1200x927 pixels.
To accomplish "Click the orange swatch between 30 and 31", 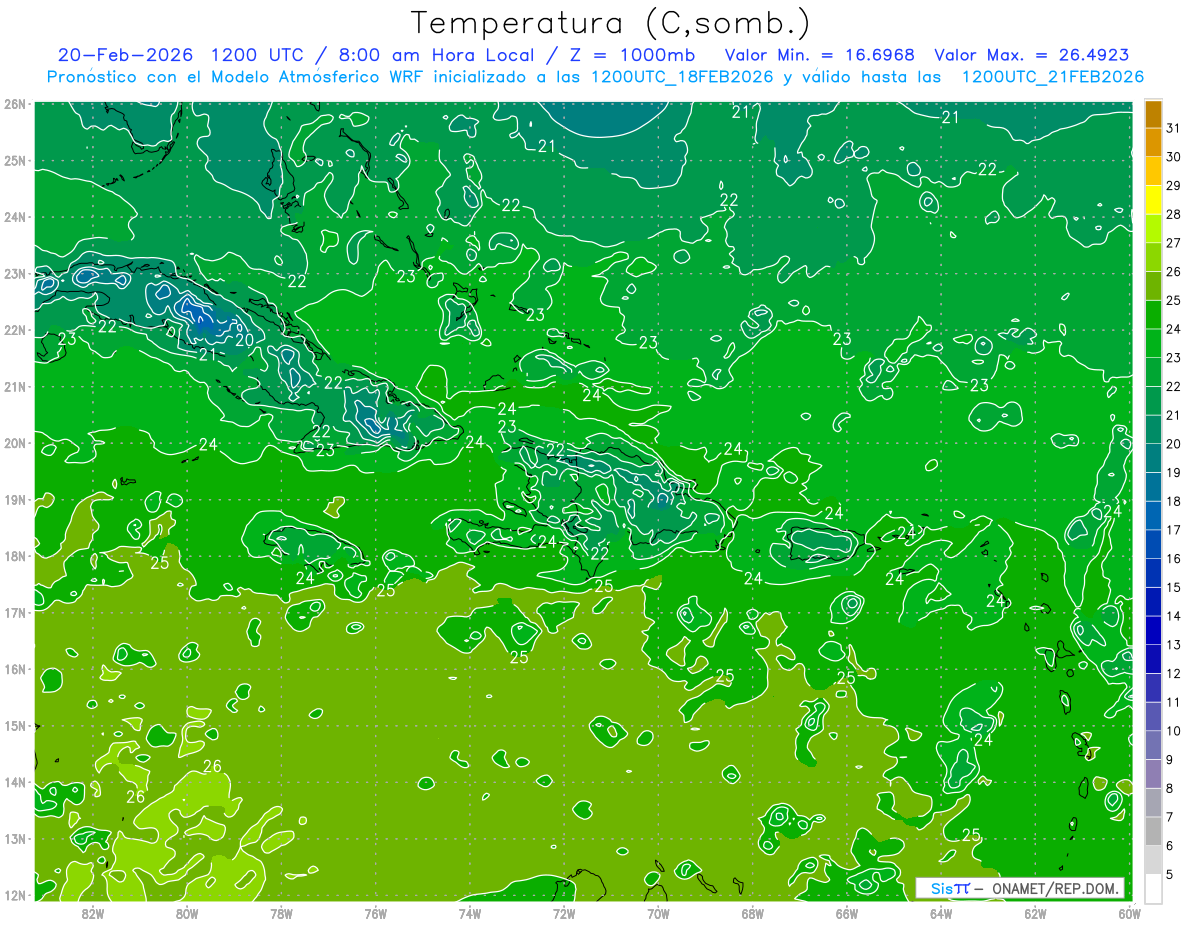I will (x=1153, y=143).
